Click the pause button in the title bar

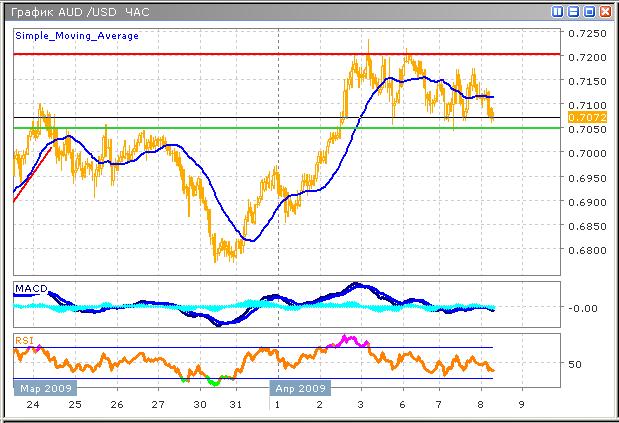click(x=557, y=11)
